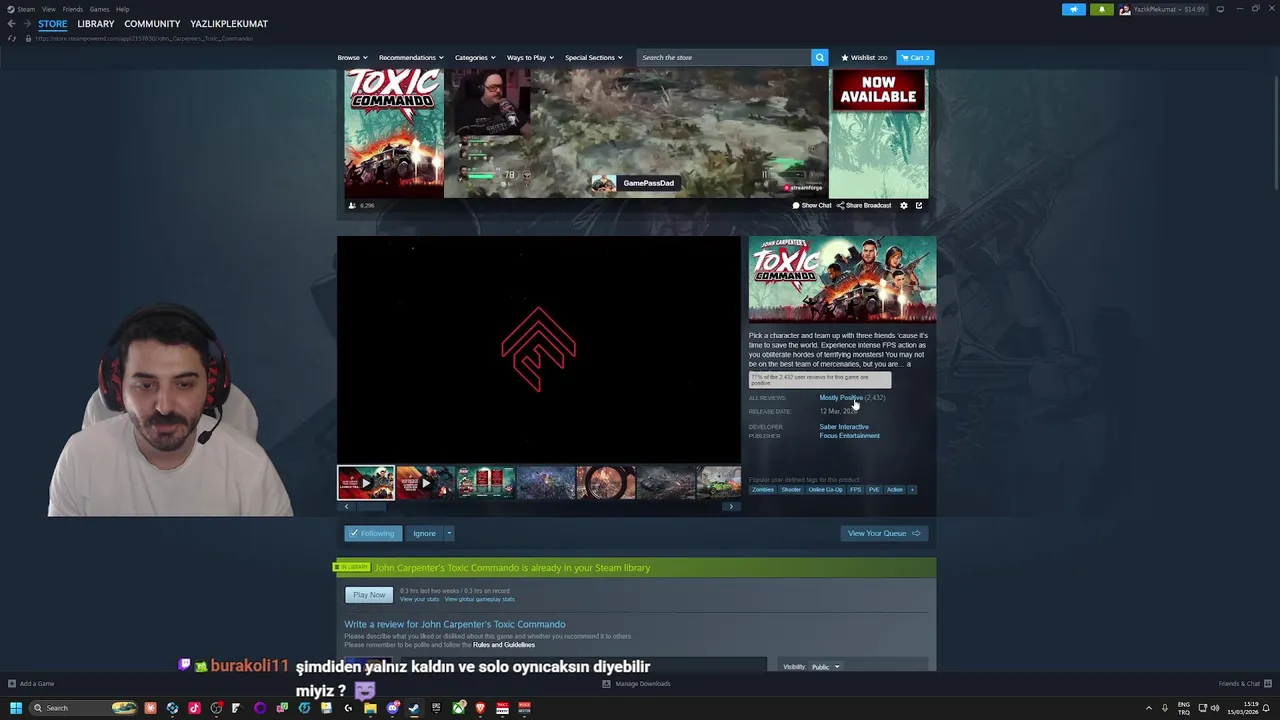This screenshot has height=720, width=1280.
Task: Click the Play Now button
Action: pos(369,595)
